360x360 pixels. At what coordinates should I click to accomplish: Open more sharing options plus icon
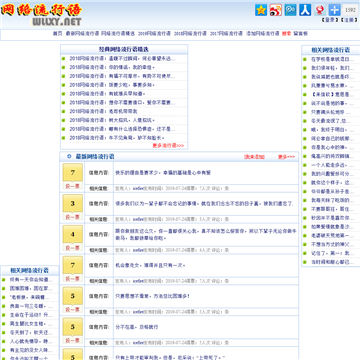pos(334,10)
